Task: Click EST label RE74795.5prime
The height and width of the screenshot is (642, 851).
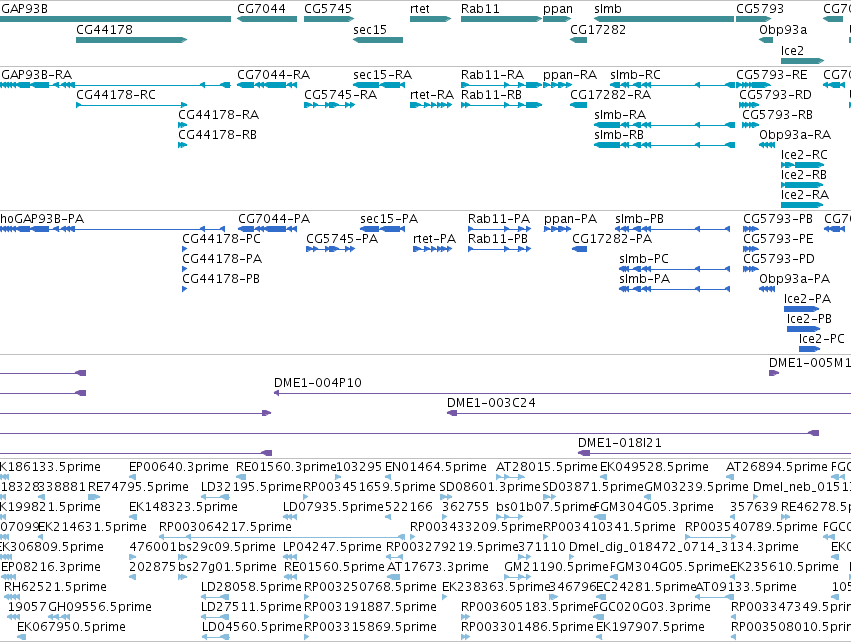Action: coord(138,487)
